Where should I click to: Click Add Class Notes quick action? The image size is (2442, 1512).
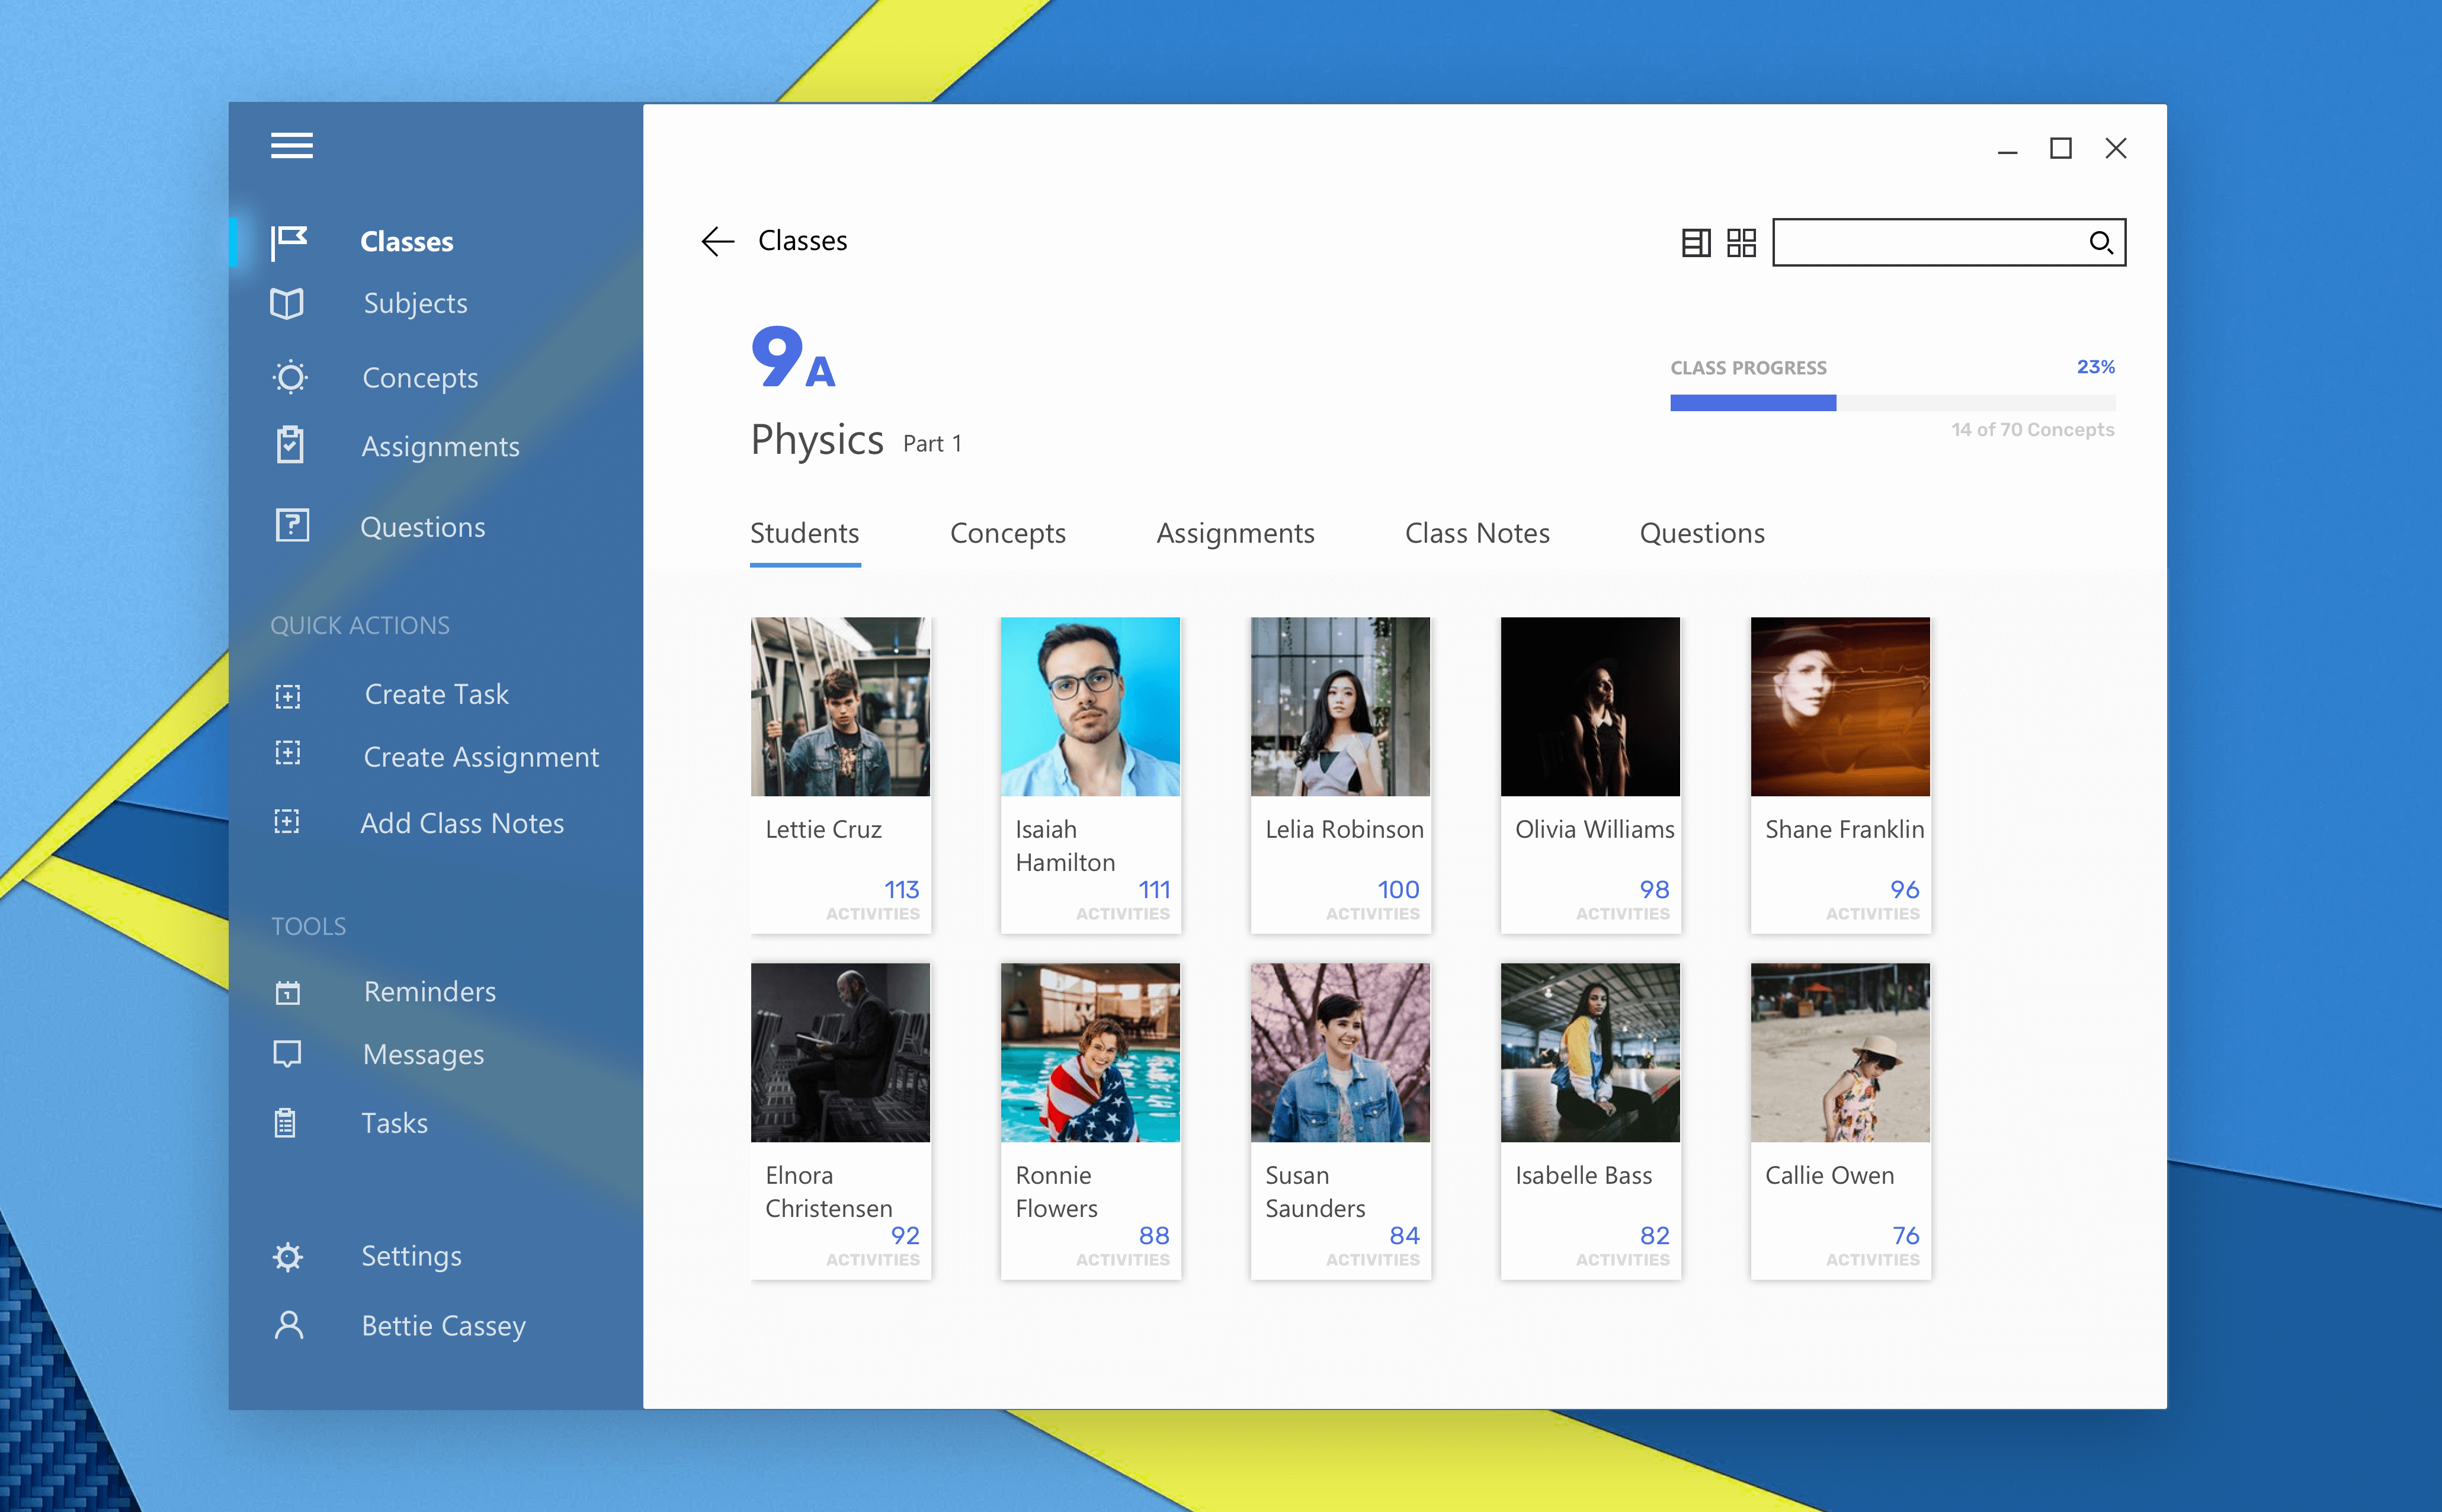[461, 823]
